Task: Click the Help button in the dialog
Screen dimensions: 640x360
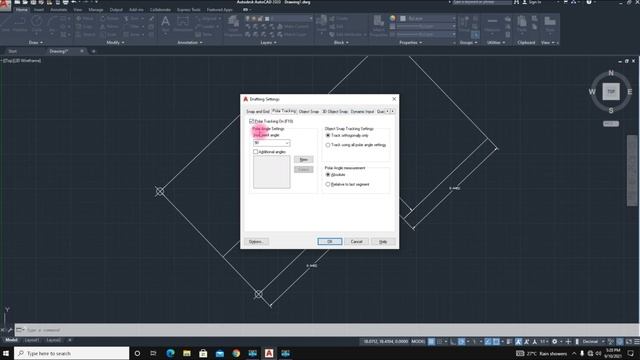Action: pyautogui.click(x=383, y=242)
